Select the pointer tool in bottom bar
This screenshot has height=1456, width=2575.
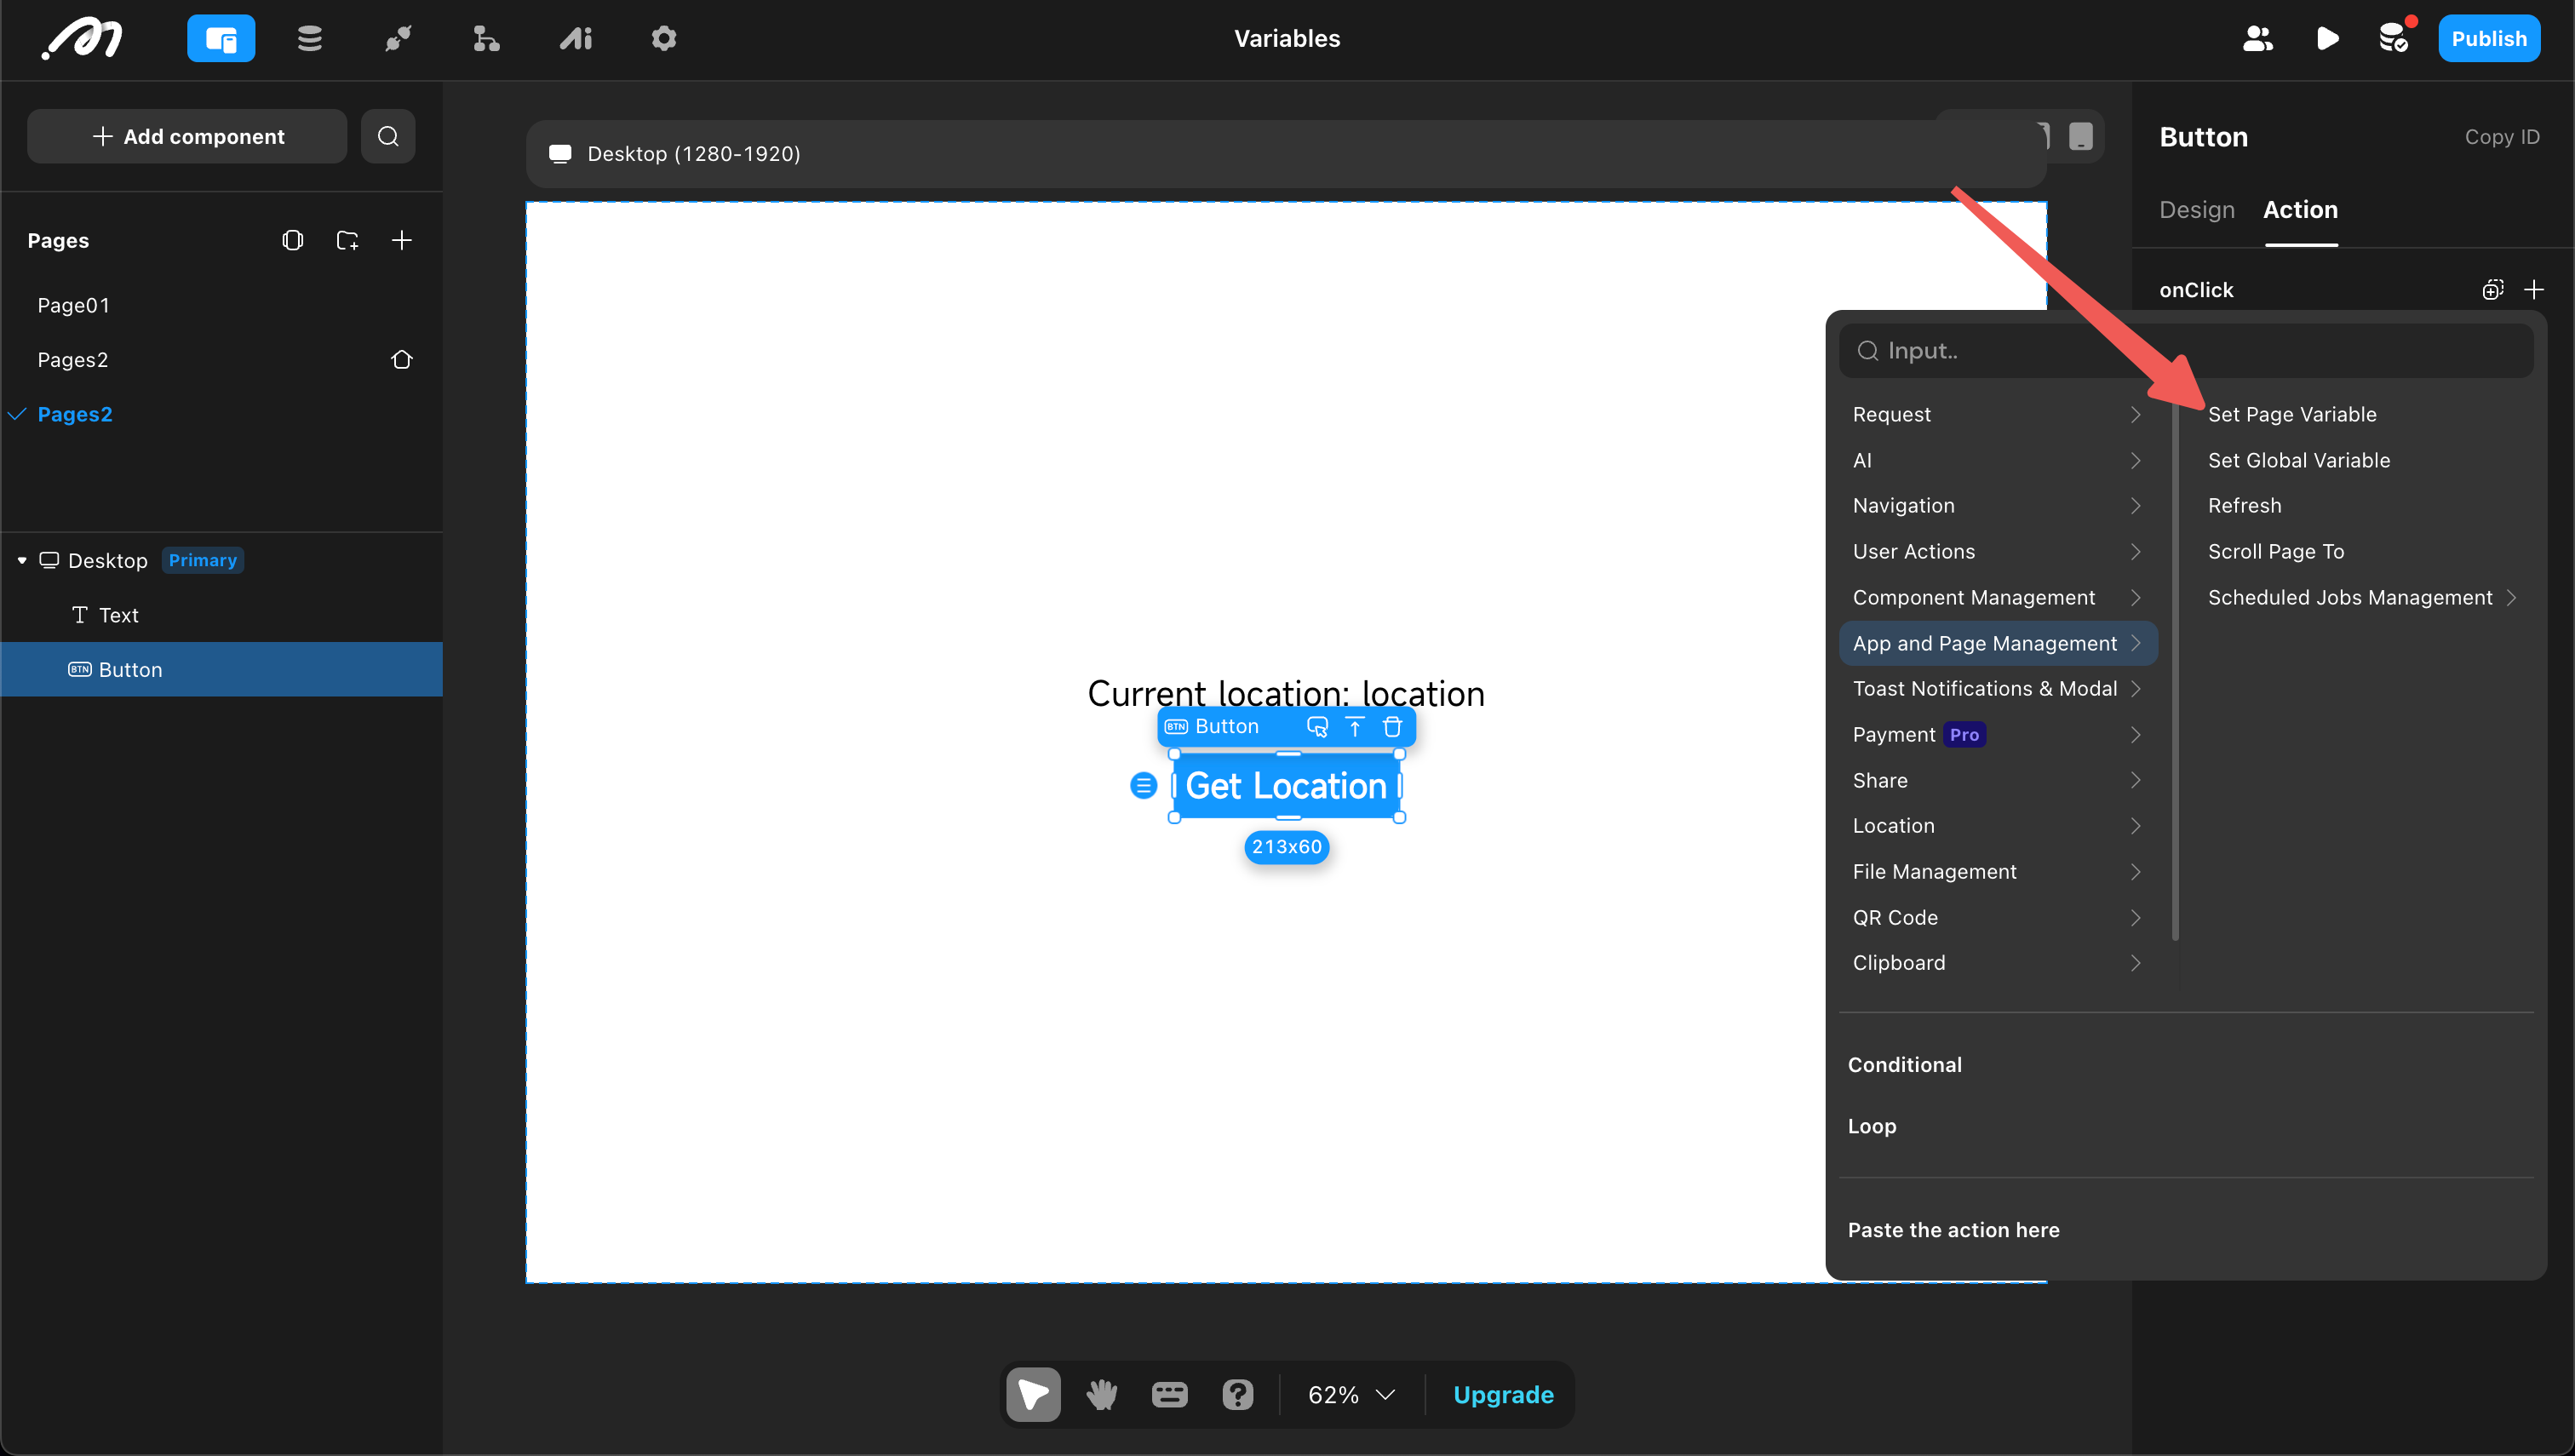point(1033,1394)
